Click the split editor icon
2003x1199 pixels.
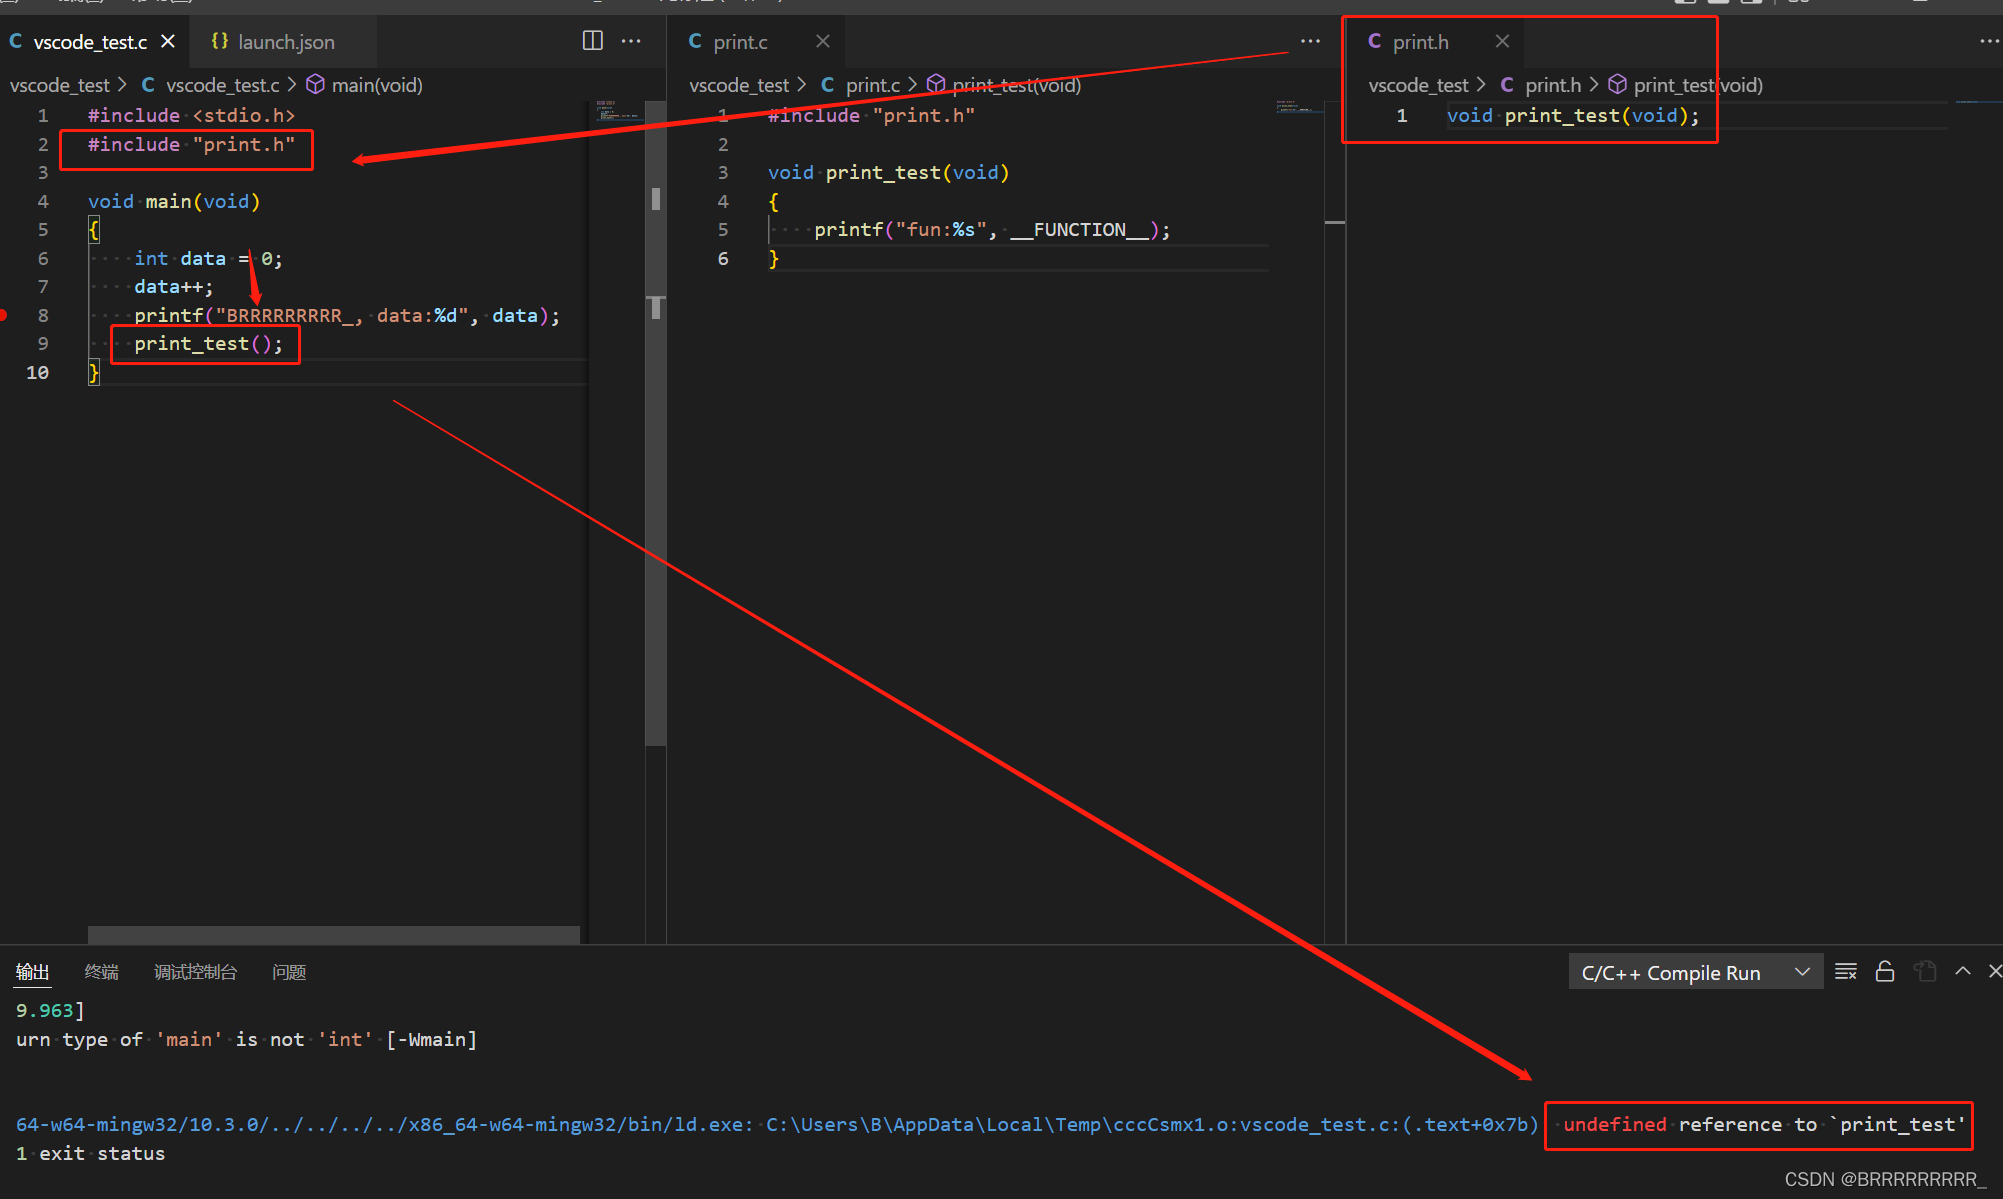[x=593, y=41]
